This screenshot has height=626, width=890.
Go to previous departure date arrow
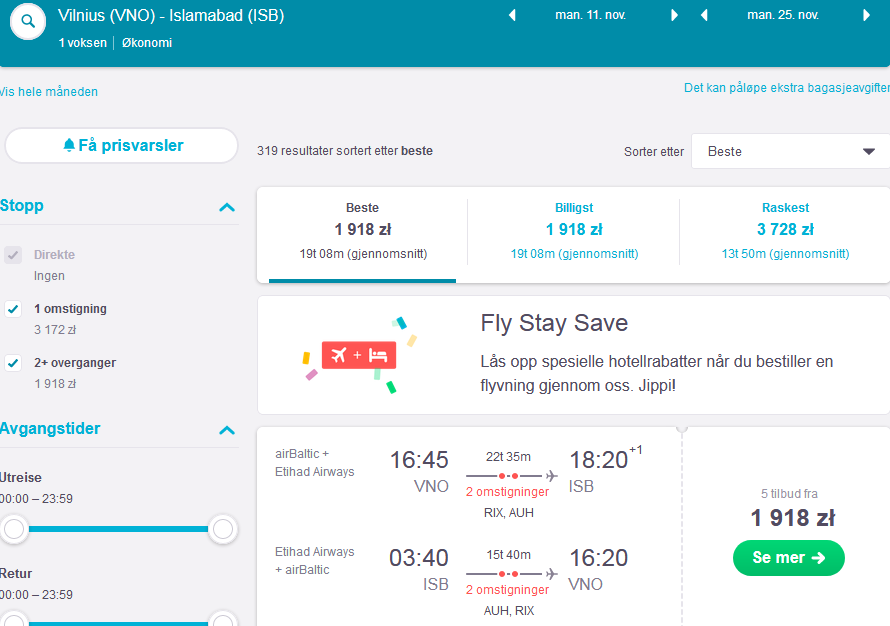coord(512,15)
